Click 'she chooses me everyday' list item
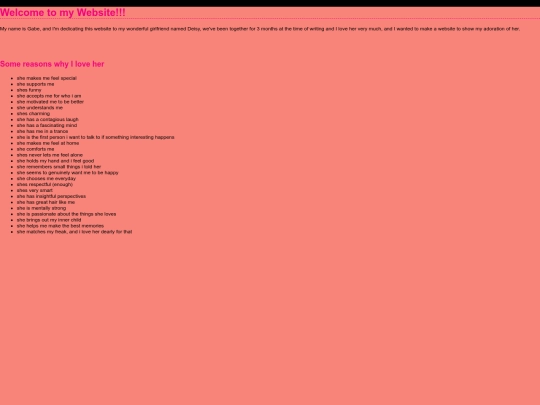Screen dimensions: 540x405 (46, 178)
